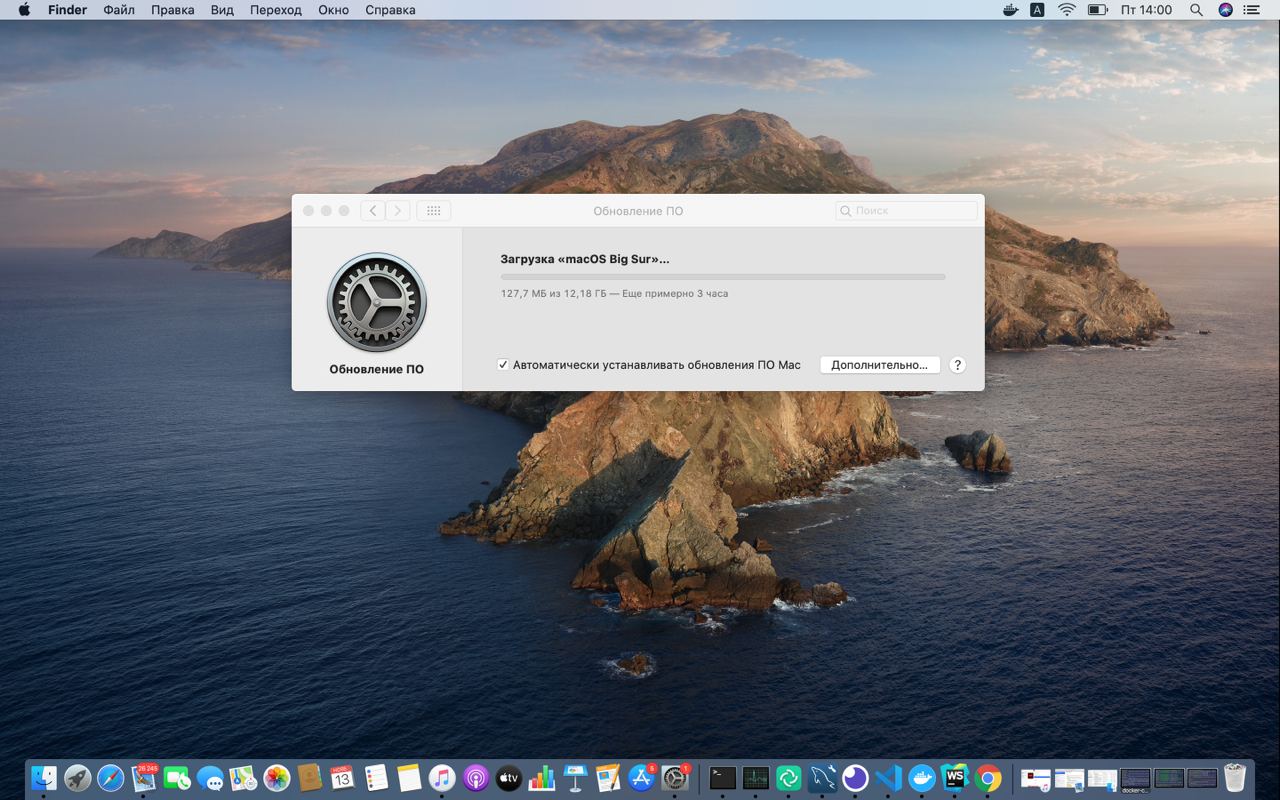Open Finder from the Dock

[44, 778]
